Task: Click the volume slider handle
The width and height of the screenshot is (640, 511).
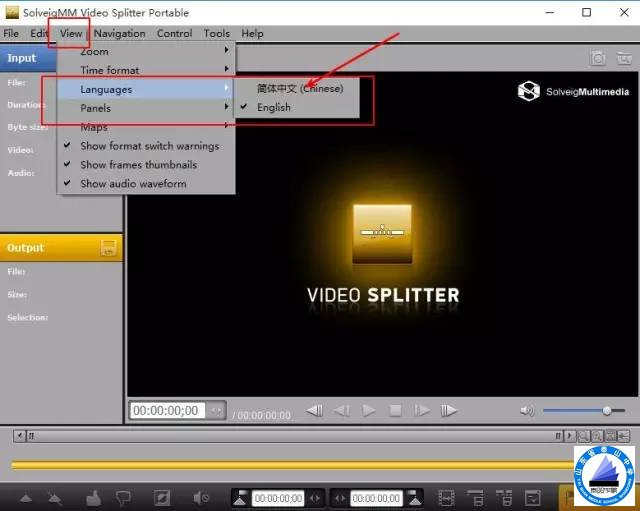Action: pos(606,410)
